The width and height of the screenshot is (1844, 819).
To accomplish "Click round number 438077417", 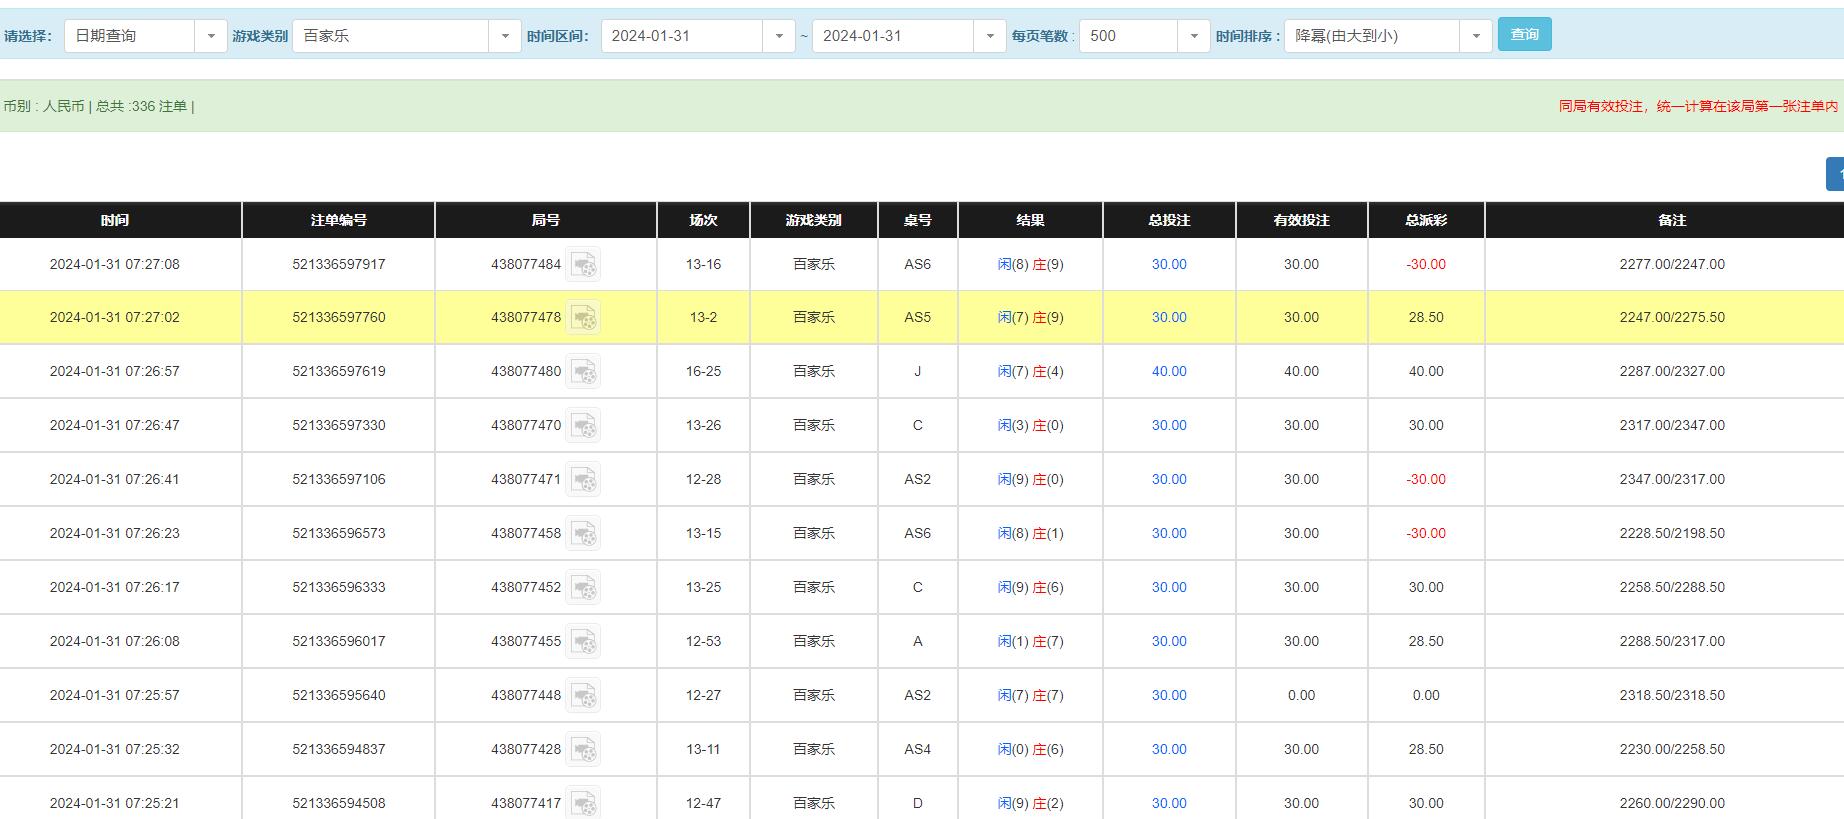I will click(x=526, y=803).
